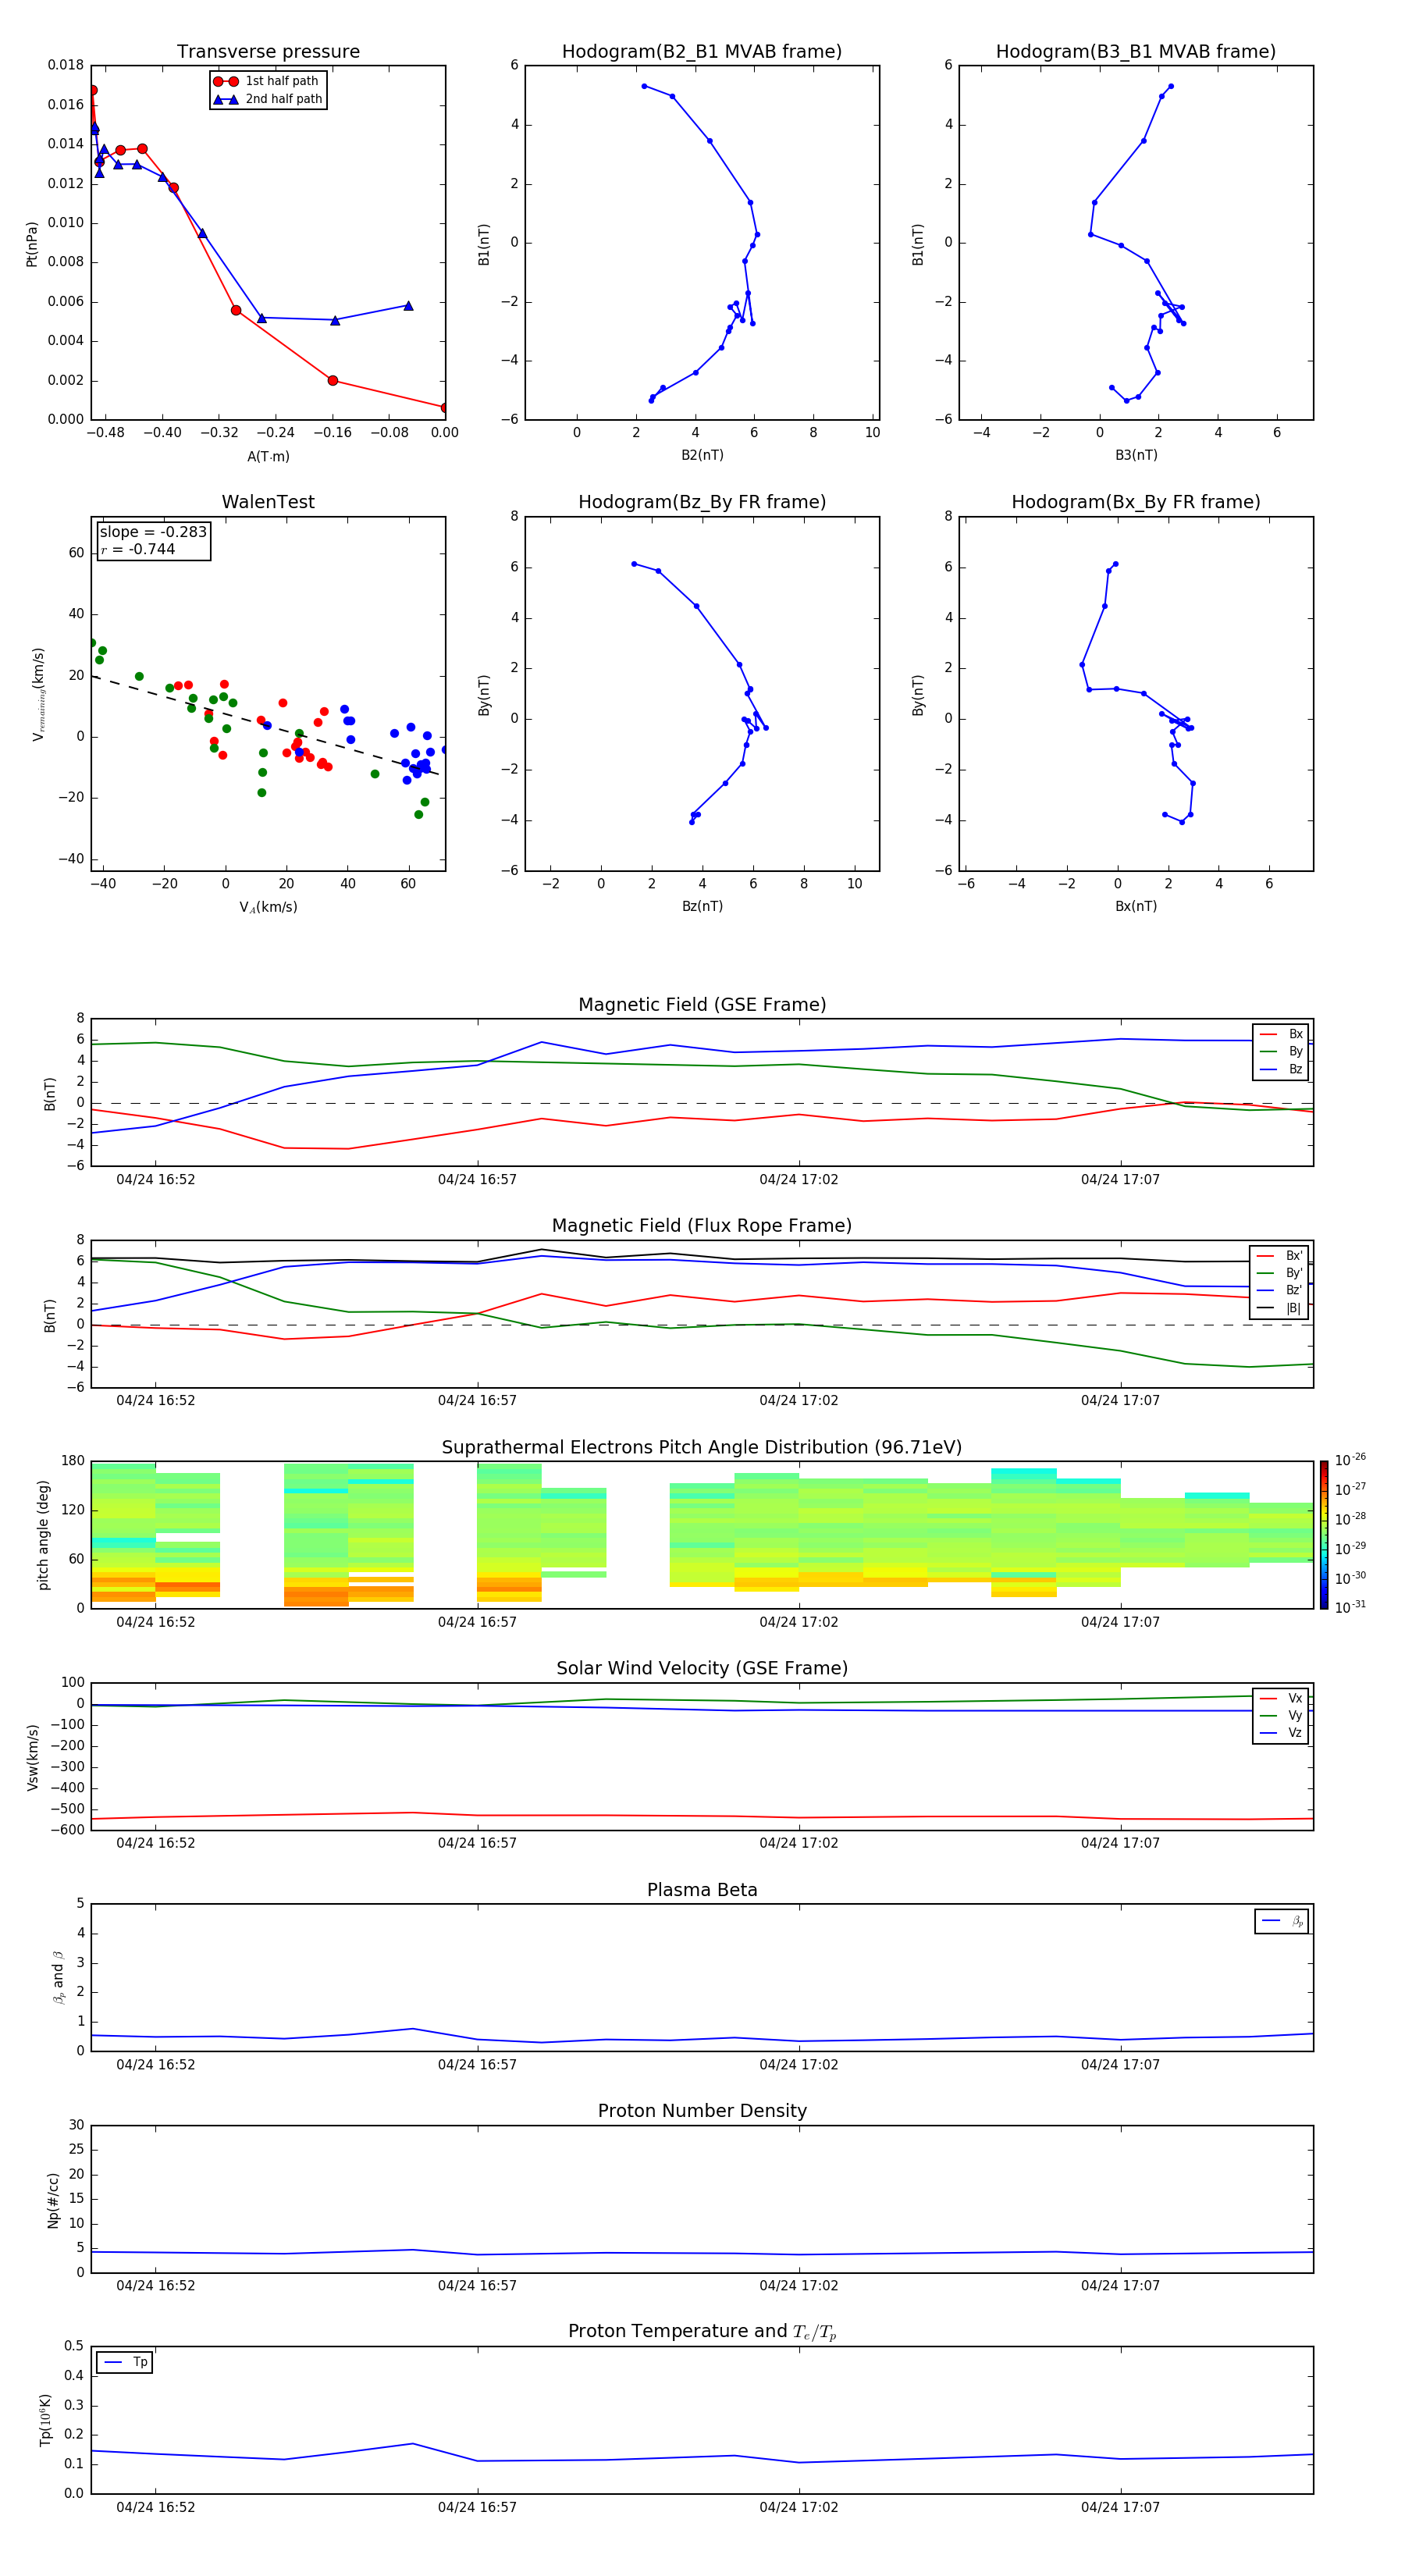Select the "1st half path" legend entry

[267, 81]
